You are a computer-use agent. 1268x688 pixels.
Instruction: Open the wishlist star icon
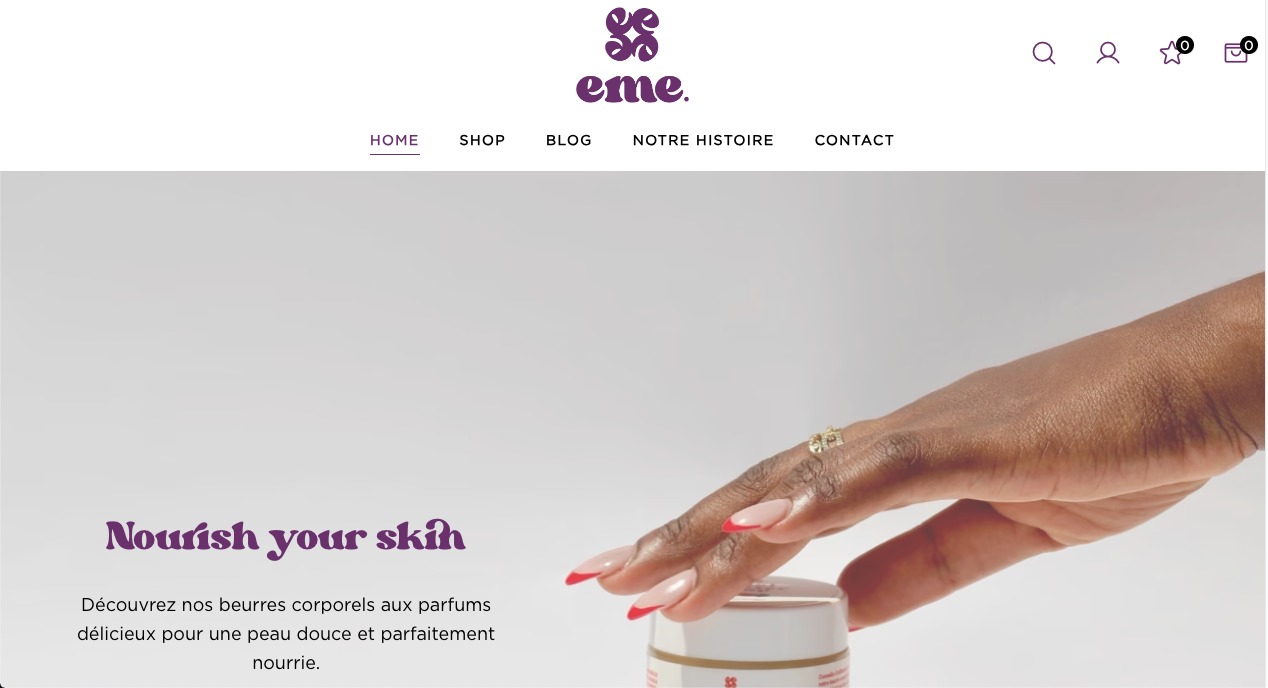pyautogui.click(x=1171, y=54)
